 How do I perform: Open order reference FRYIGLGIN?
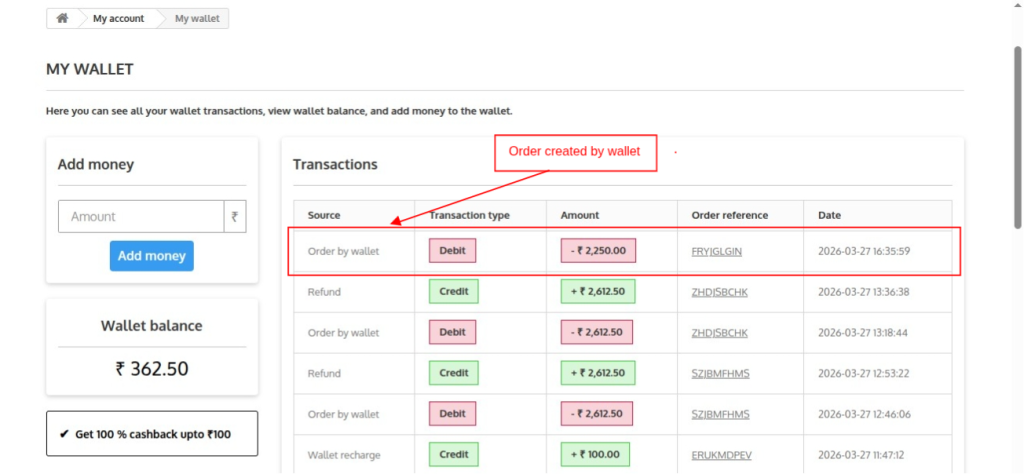(x=716, y=251)
